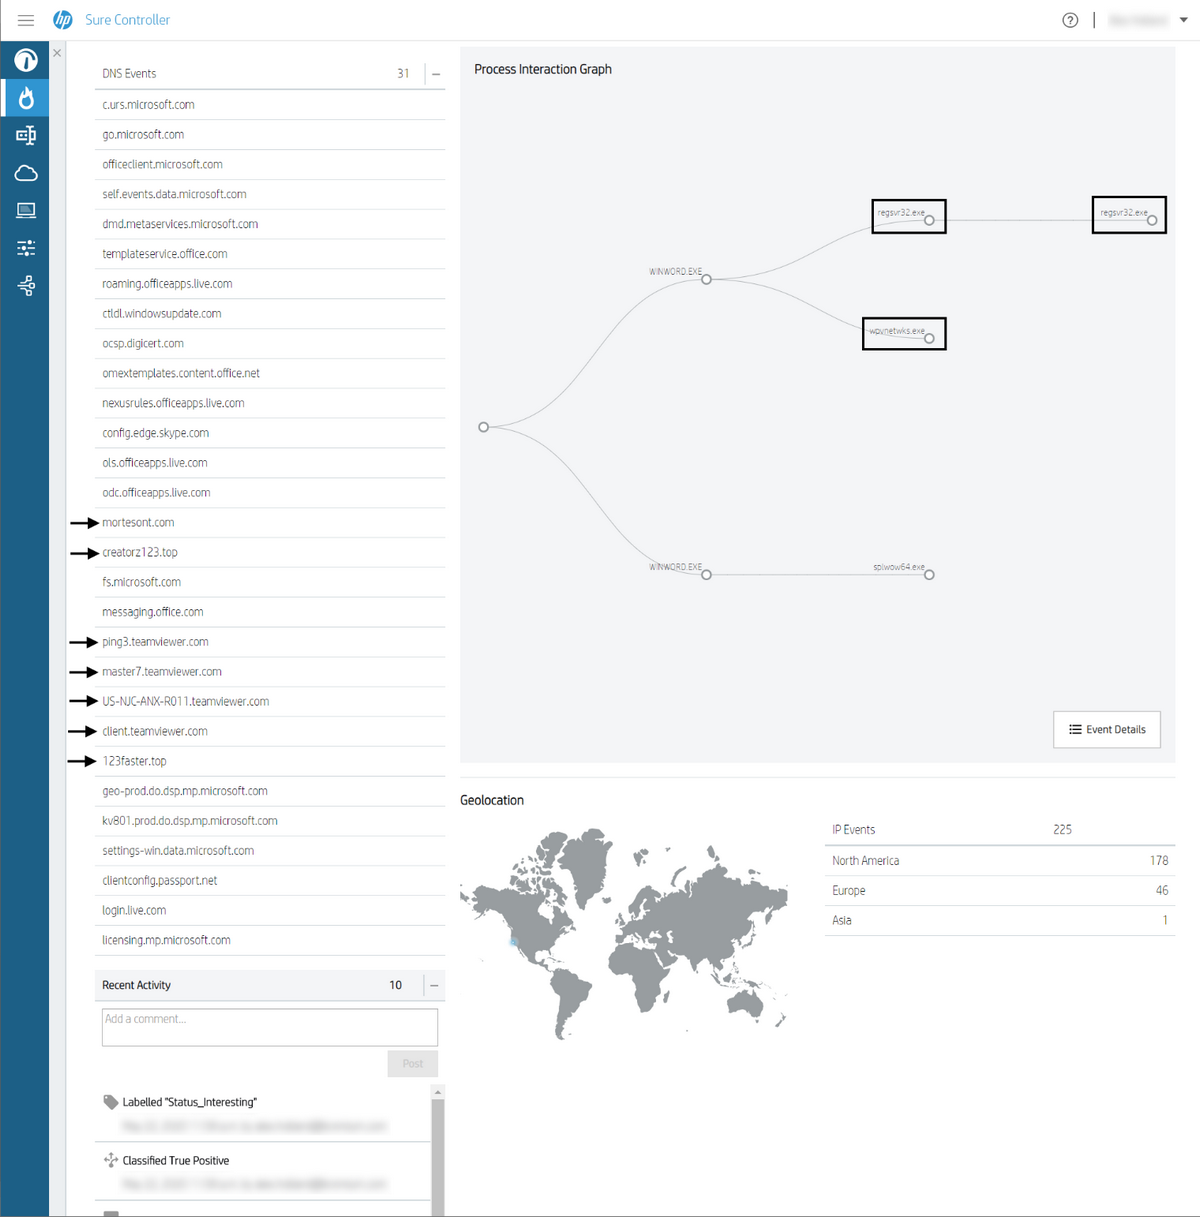The height and width of the screenshot is (1217, 1200).
Task: Collapse the DNS Events section
Action: [x=436, y=74]
